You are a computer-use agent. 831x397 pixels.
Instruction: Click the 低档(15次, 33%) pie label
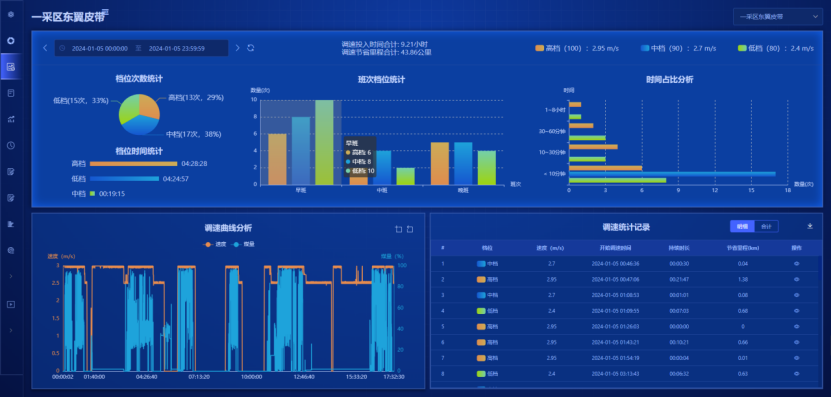click(x=81, y=100)
